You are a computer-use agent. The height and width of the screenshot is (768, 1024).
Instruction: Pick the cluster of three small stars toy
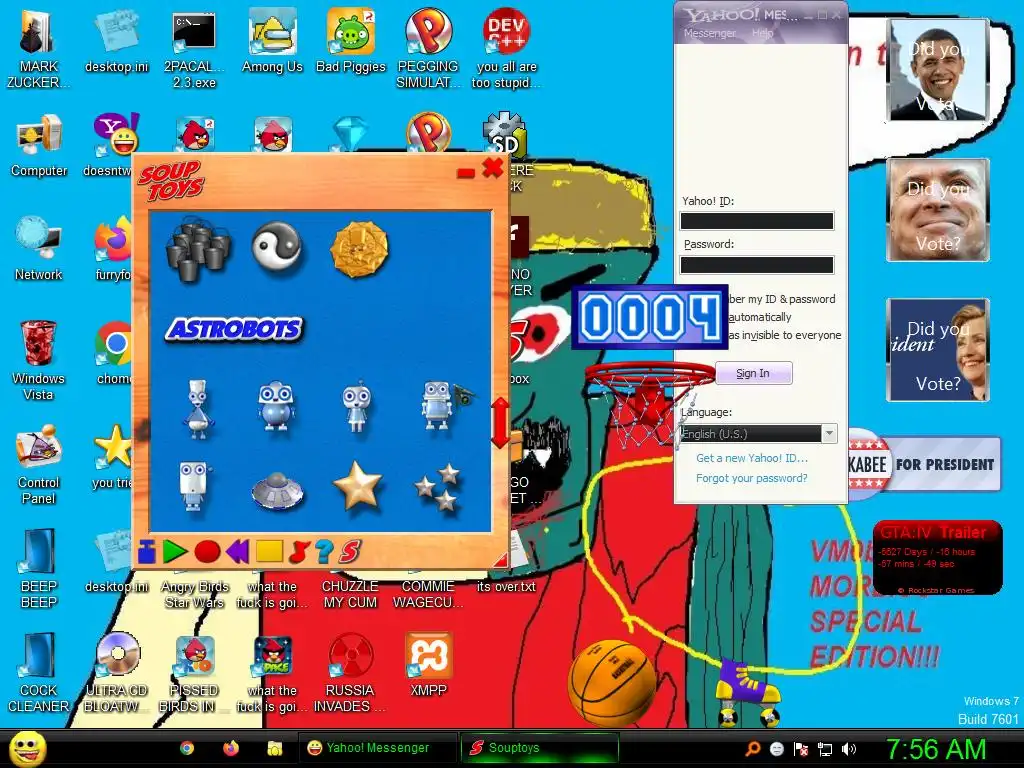click(438, 487)
